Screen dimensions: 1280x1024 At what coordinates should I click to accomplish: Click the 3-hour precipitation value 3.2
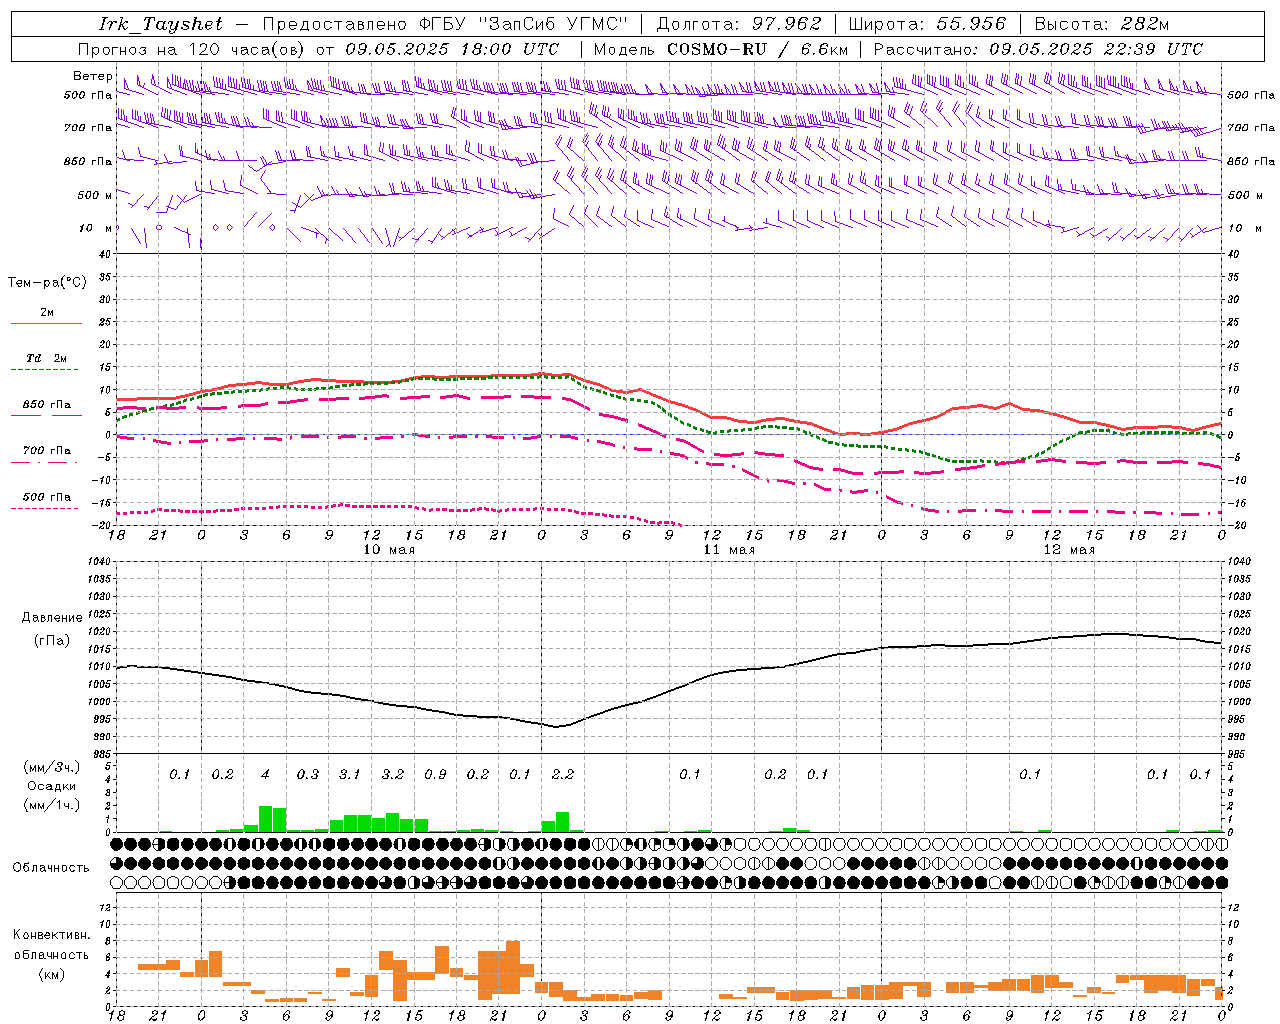click(x=393, y=774)
